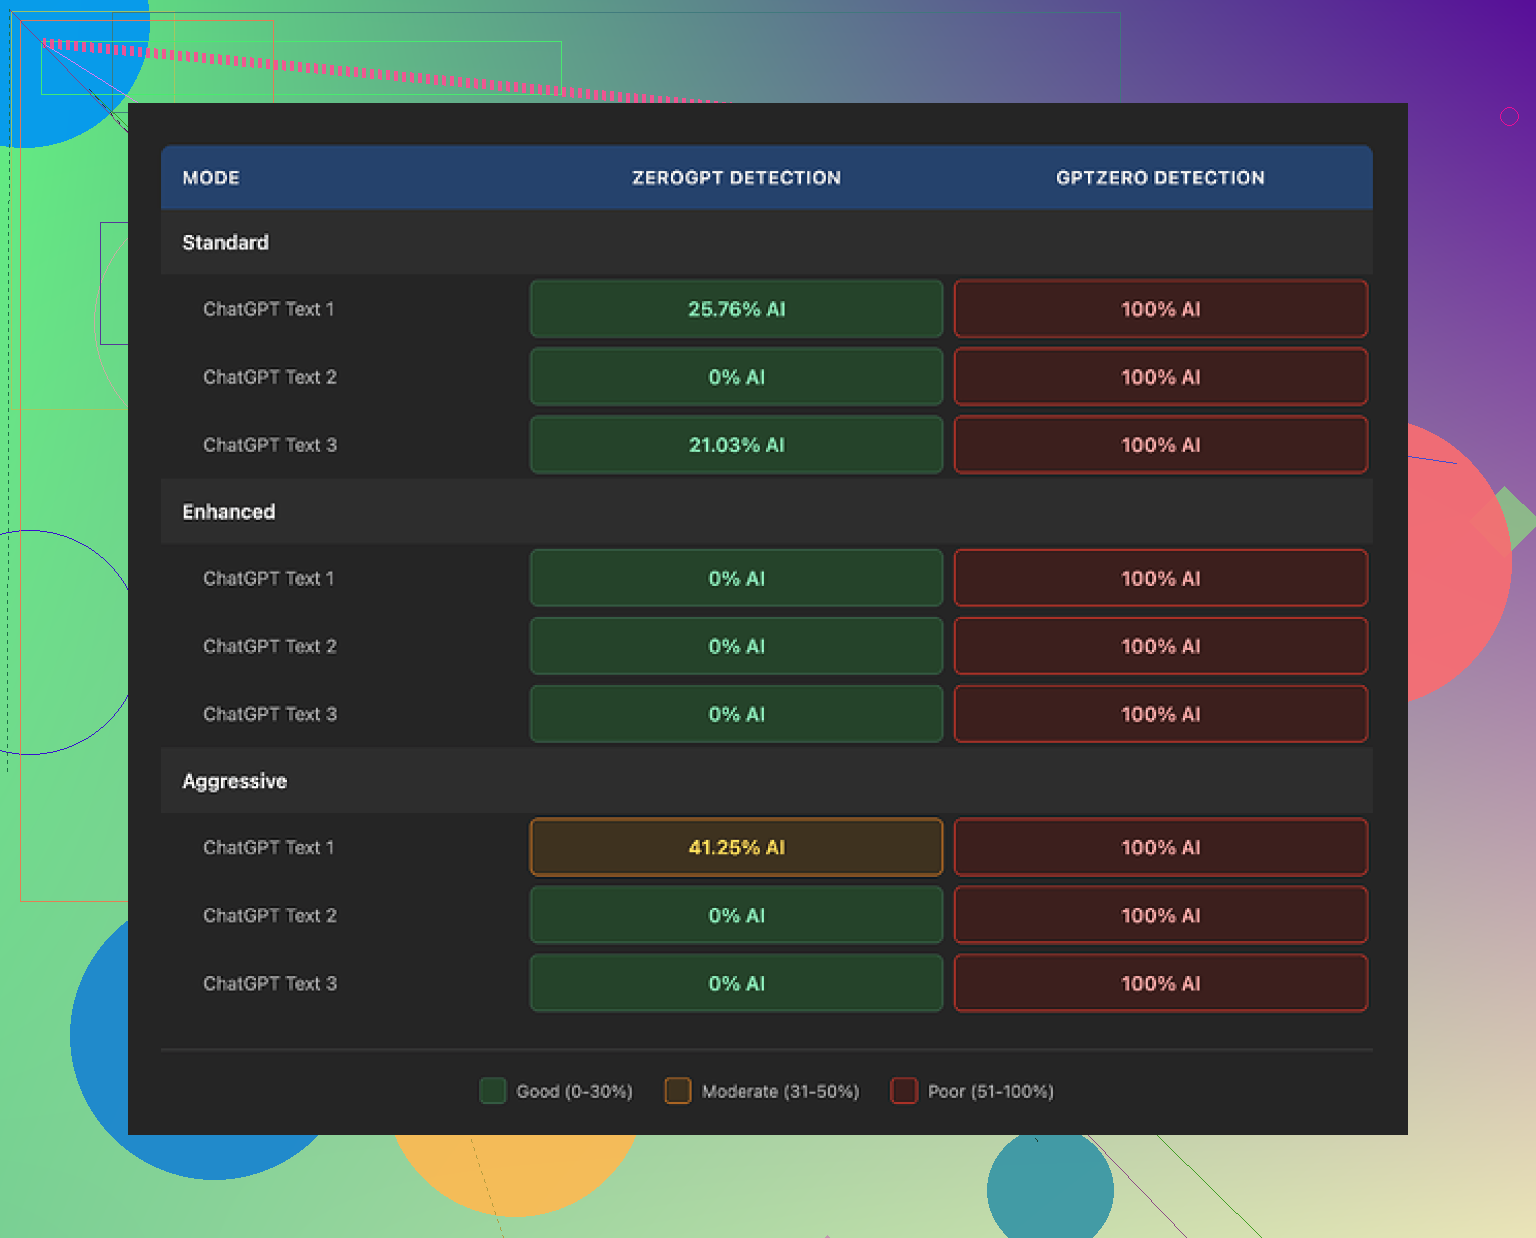Click the 21.03% AI result cell
Image resolution: width=1536 pixels, height=1238 pixels.
[736, 445]
